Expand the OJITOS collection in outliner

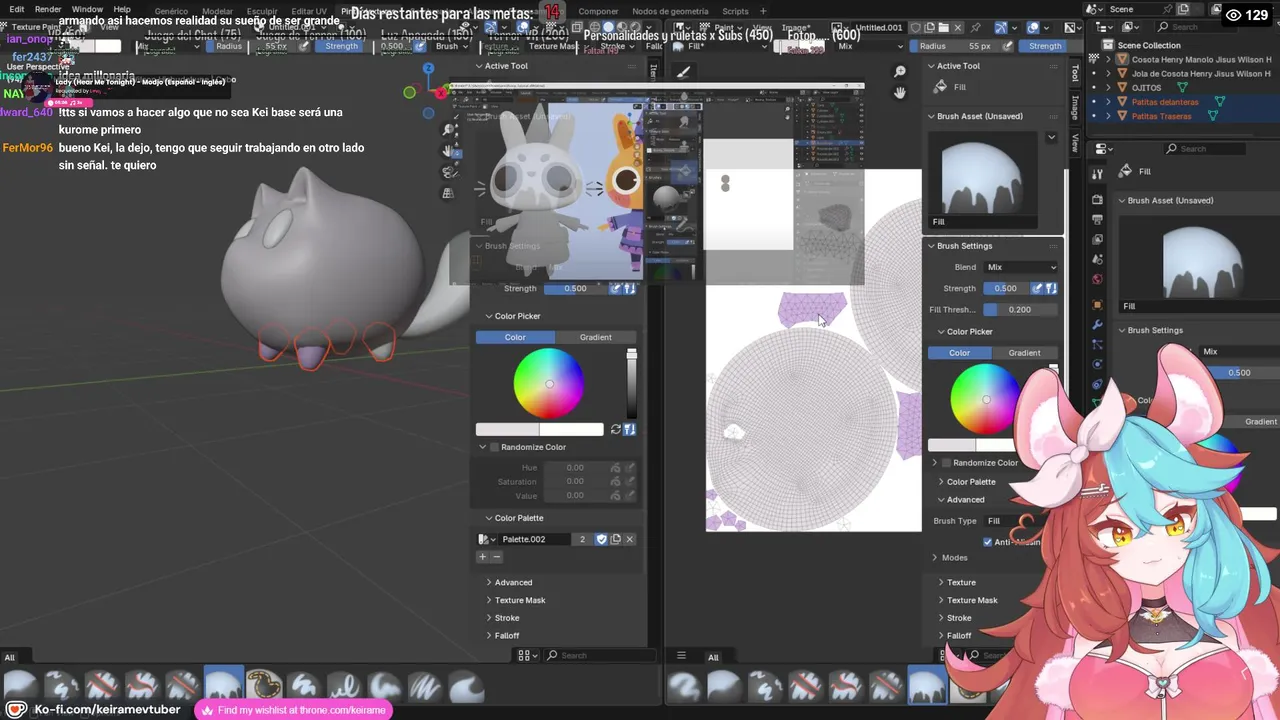[x=1108, y=88]
